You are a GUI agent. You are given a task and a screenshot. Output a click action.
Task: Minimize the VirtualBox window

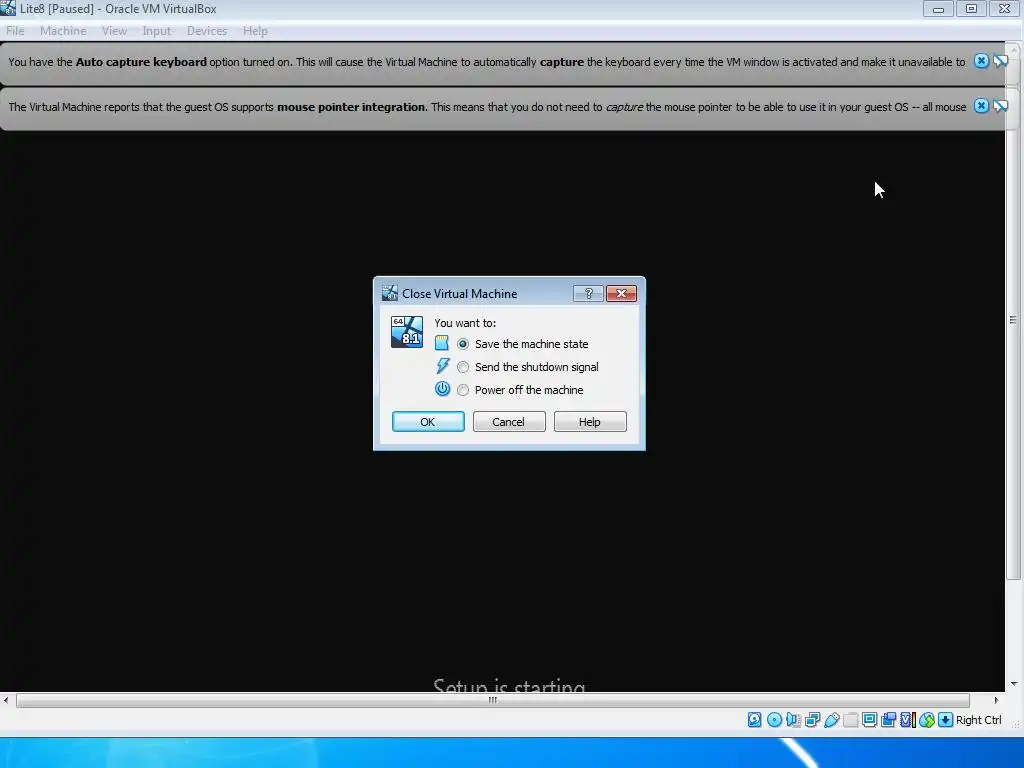point(938,8)
